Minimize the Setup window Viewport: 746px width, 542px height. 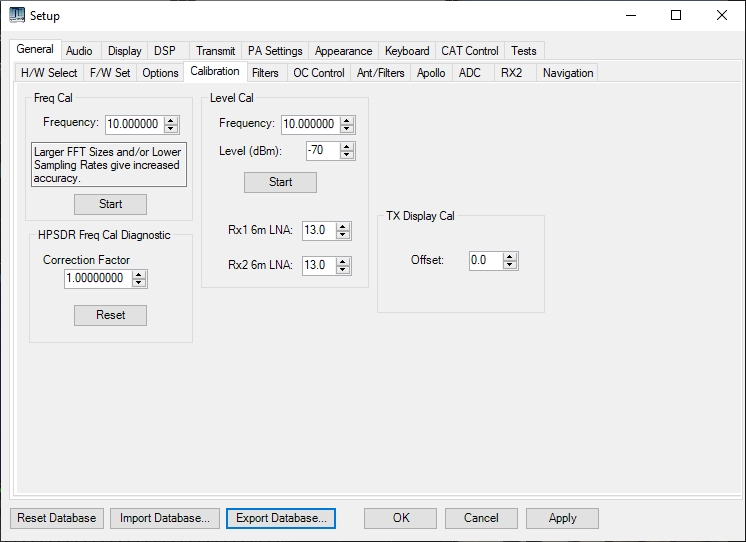631,15
